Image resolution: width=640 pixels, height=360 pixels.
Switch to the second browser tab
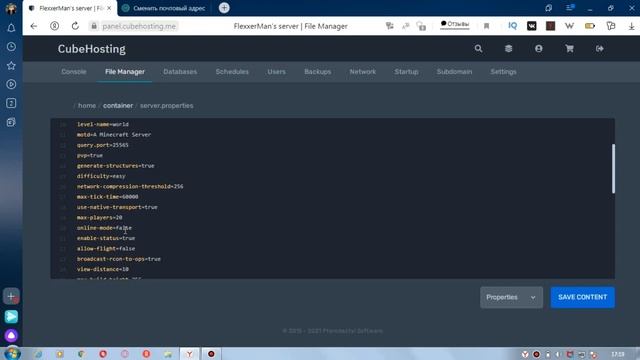click(165, 8)
